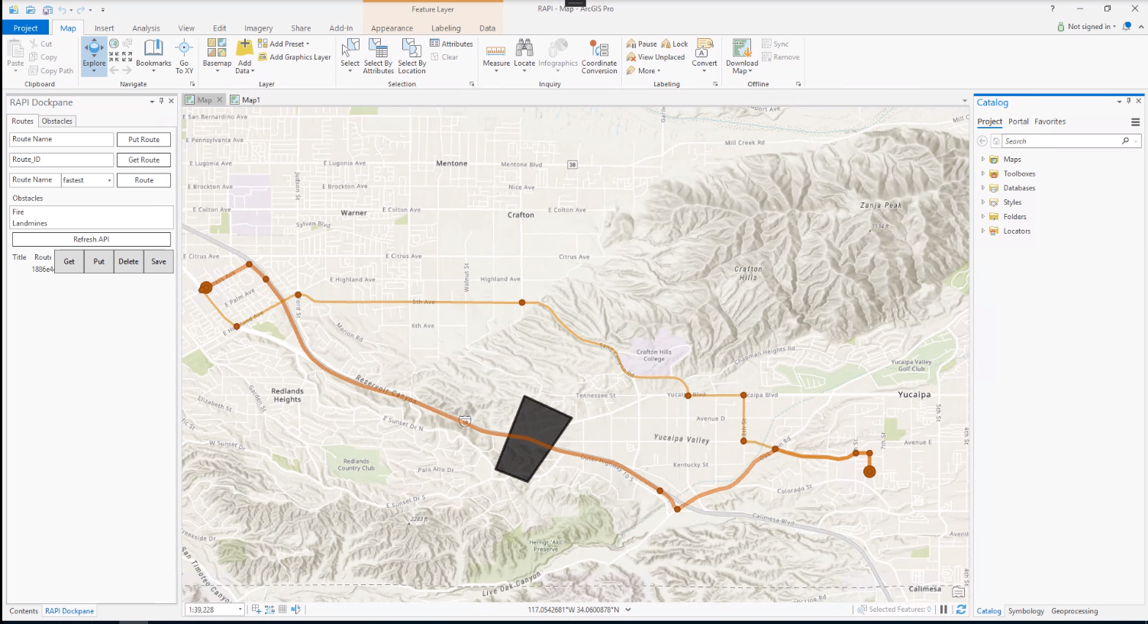This screenshot has height=624, width=1148.
Task: Click the Delete button in RAPI Dockpane
Action: 128,261
